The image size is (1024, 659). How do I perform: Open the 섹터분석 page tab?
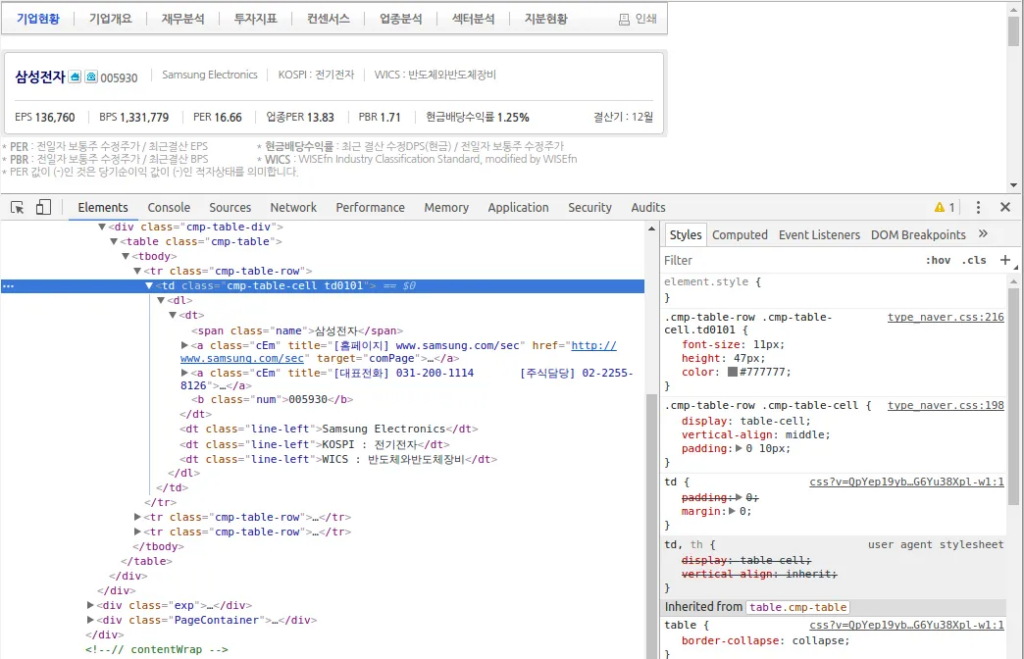point(473,19)
